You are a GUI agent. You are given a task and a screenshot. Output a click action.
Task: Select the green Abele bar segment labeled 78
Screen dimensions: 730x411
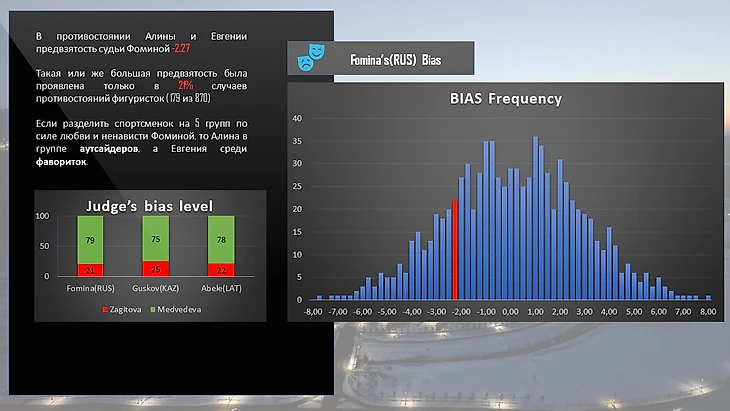pyautogui.click(x=220, y=239)
